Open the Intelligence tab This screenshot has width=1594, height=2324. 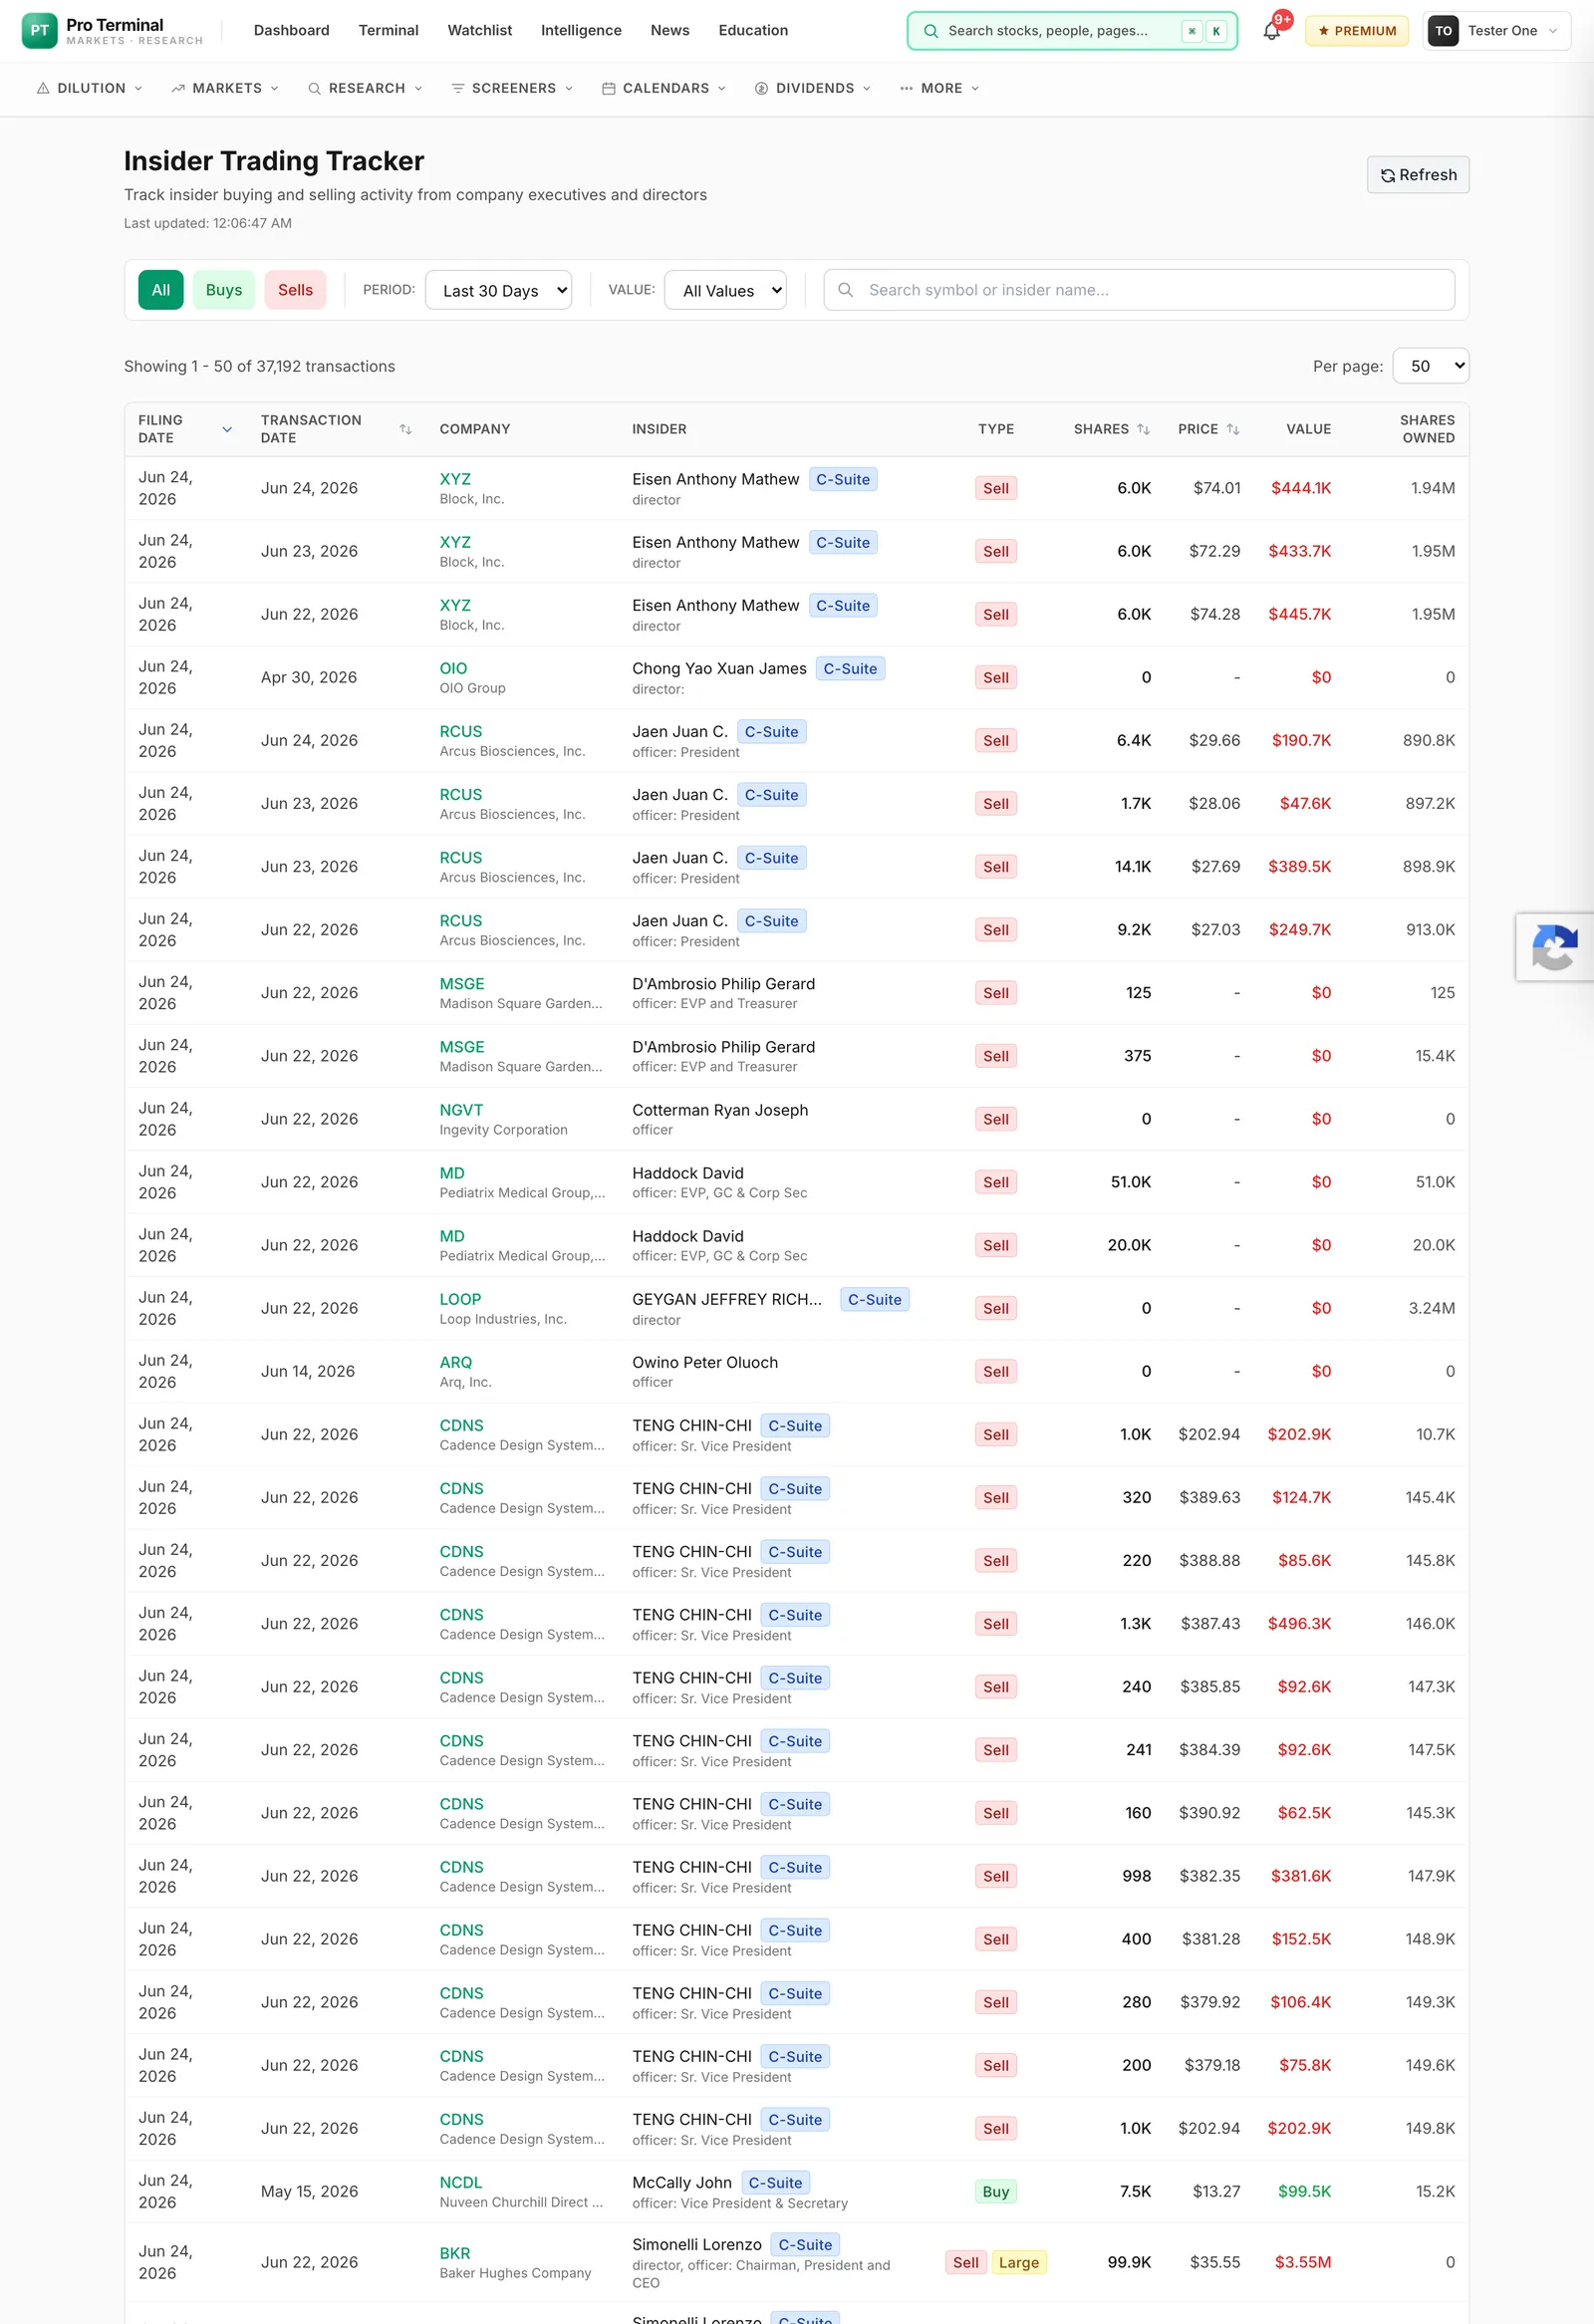click(581, 30)
